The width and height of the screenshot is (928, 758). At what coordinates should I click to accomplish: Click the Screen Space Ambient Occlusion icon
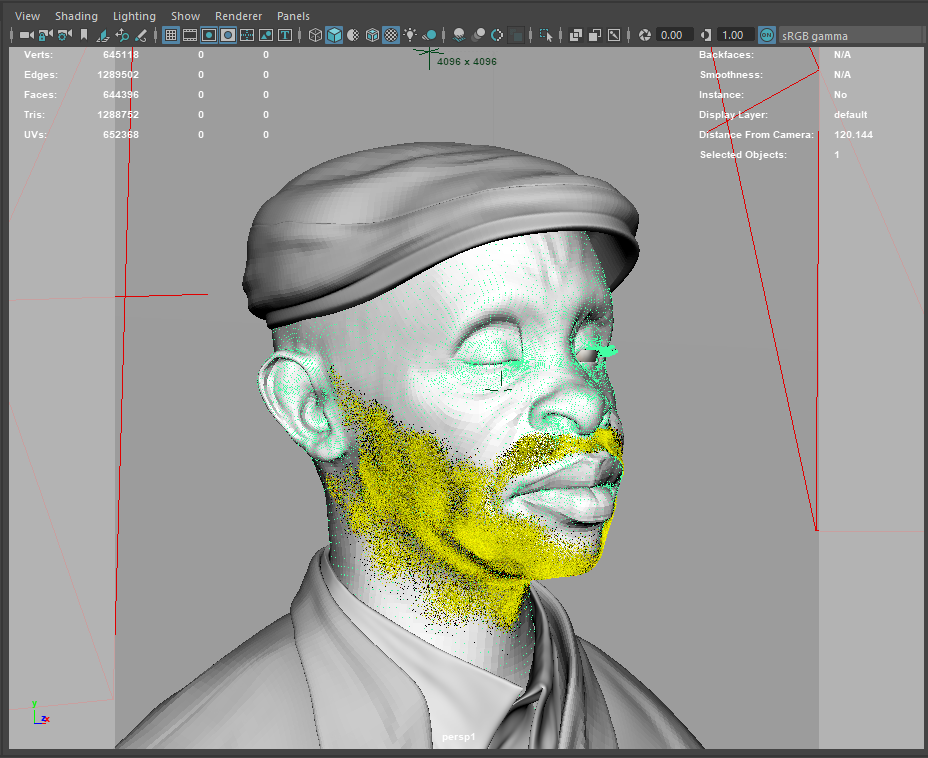pyautogui.click(x=459, y=36)
